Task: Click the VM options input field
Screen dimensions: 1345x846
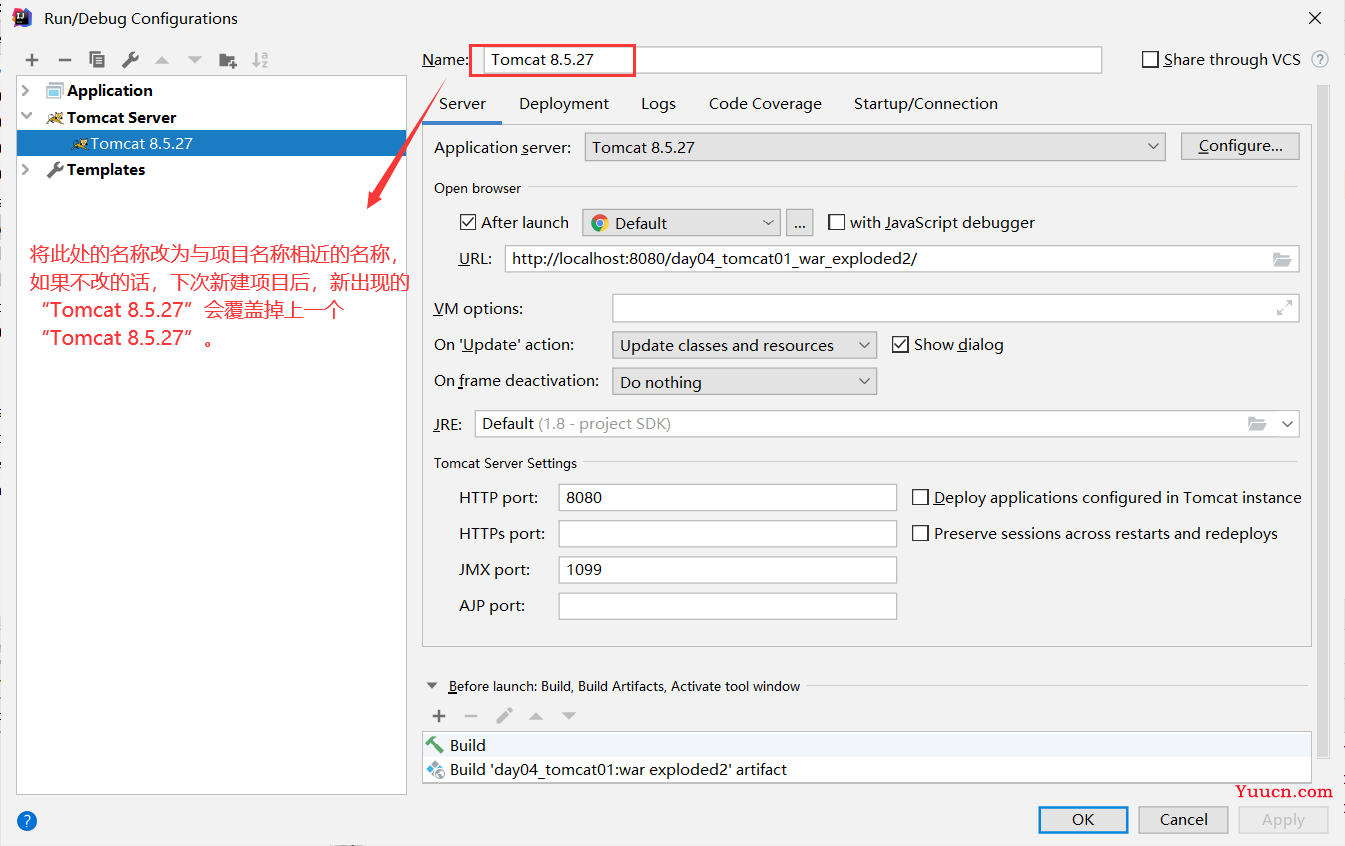Action: click(x=956, y=308)
